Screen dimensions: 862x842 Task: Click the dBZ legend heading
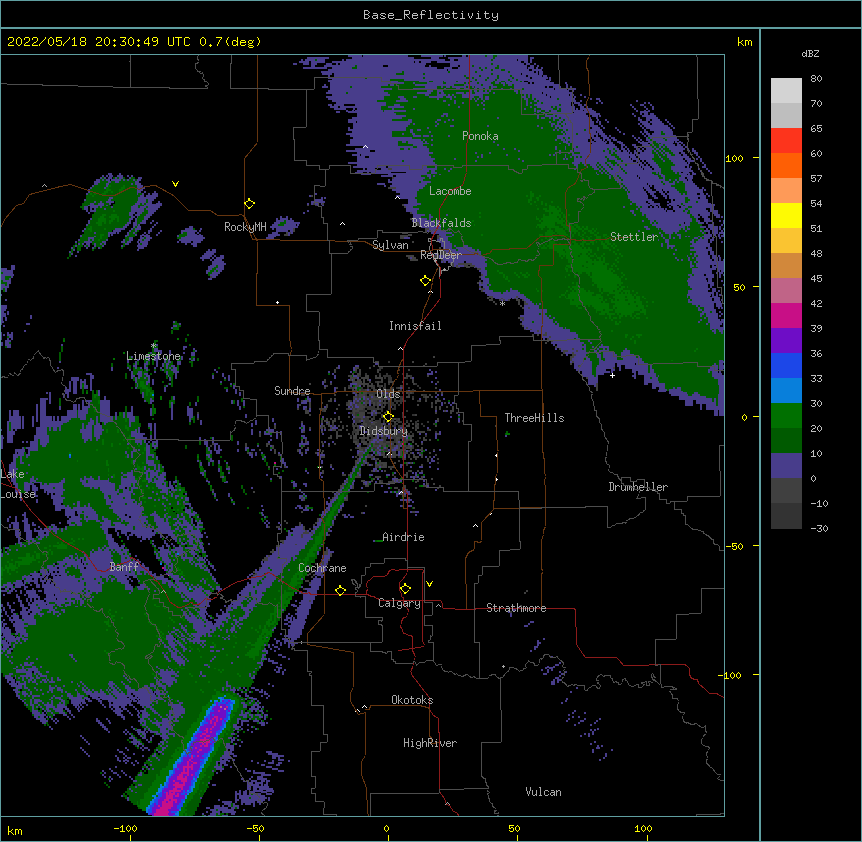[810, 53]
